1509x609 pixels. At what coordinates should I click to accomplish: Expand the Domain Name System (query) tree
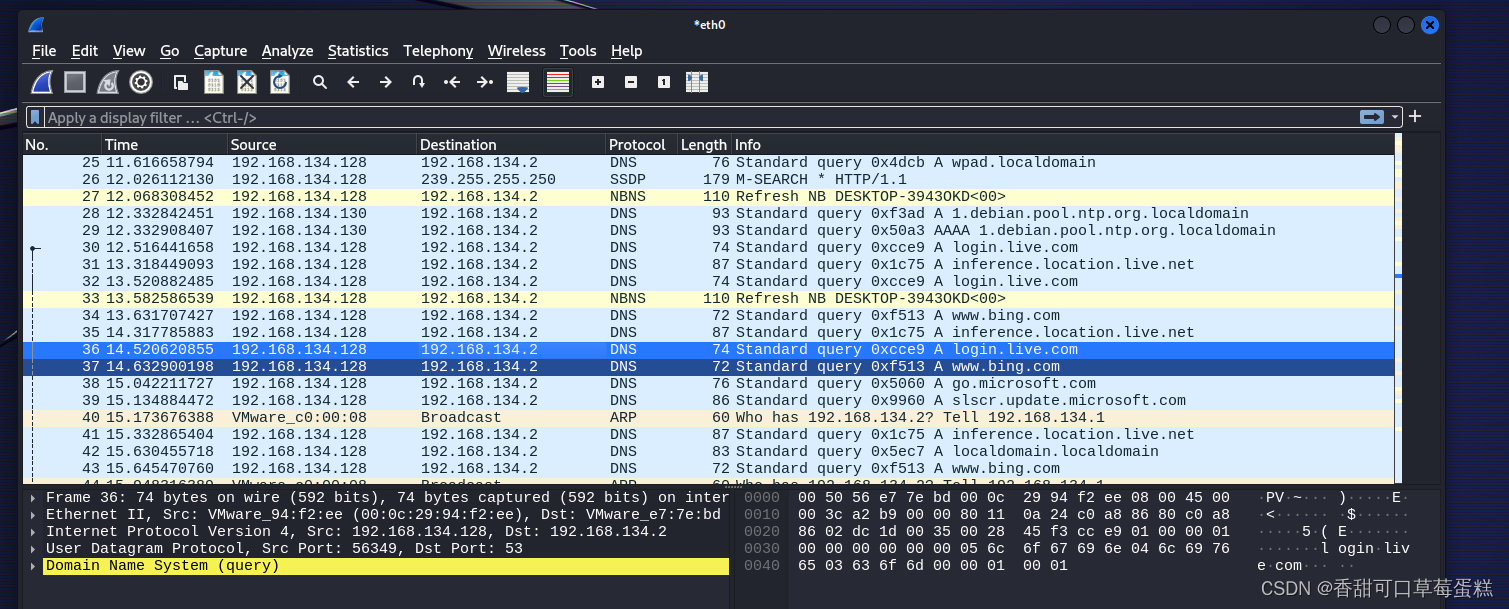pyautogui.click(x=34, y=566)
